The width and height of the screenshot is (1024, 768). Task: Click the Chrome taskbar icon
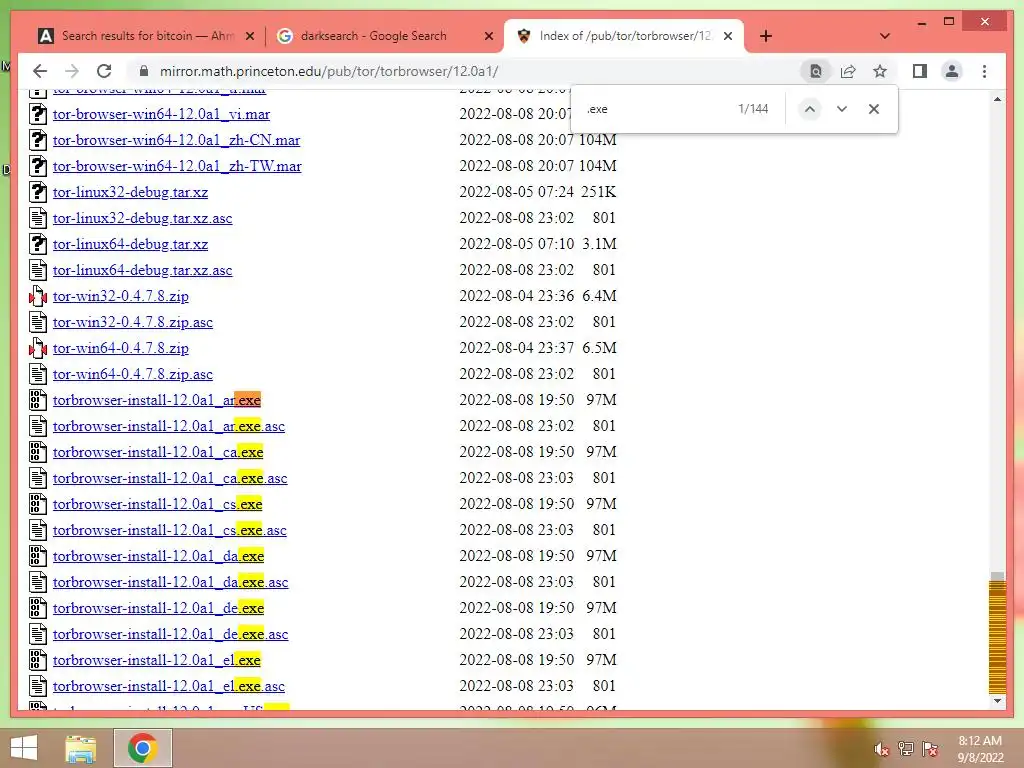click(x=143, y=748)
